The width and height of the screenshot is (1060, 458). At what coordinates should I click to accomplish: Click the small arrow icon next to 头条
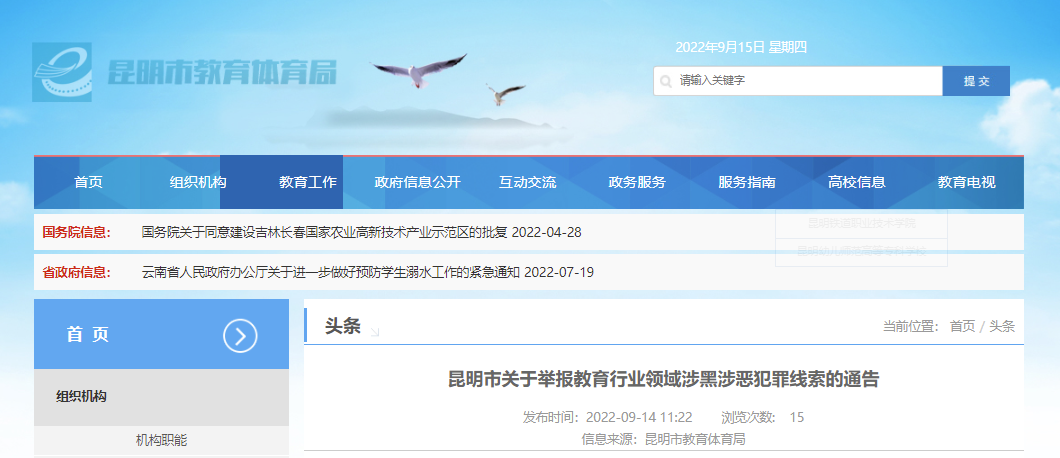coord(374,331)
